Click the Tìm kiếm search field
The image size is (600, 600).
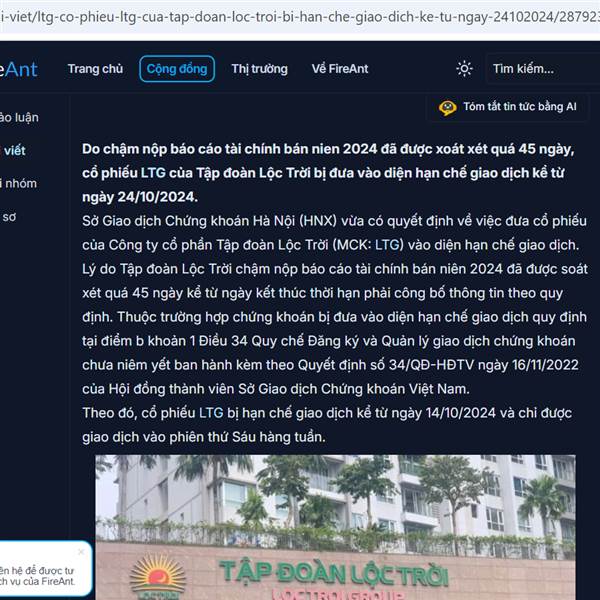pyautogui.click(x=543, y=69)
